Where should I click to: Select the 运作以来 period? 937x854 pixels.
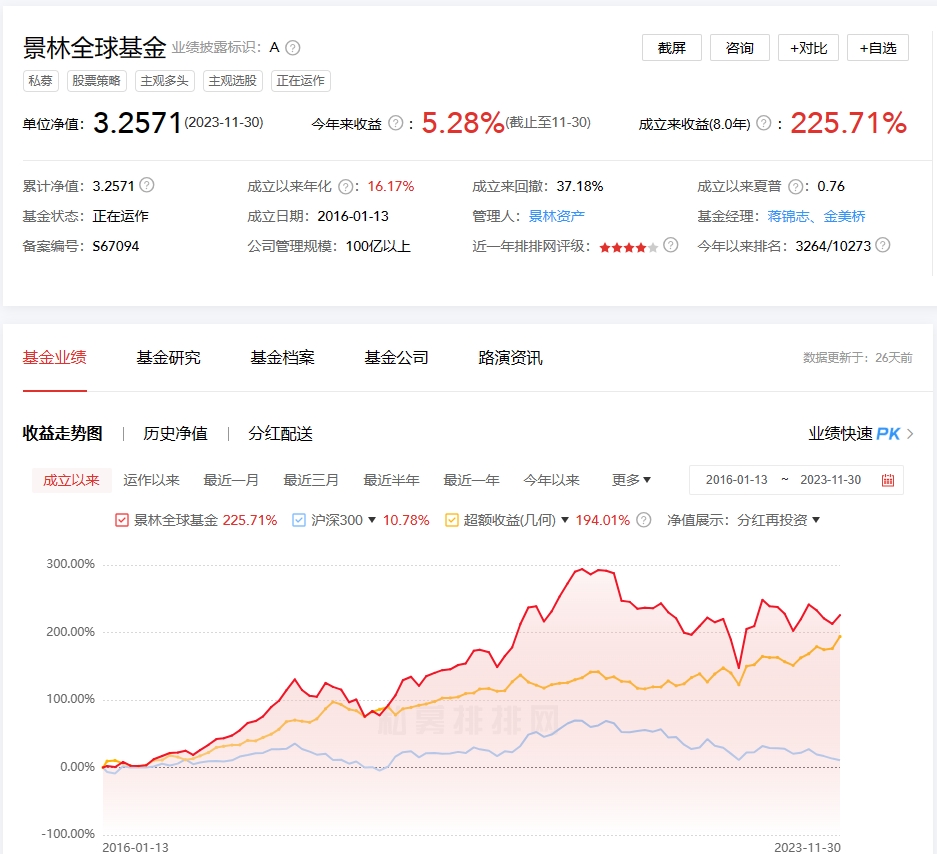point(151,480)
